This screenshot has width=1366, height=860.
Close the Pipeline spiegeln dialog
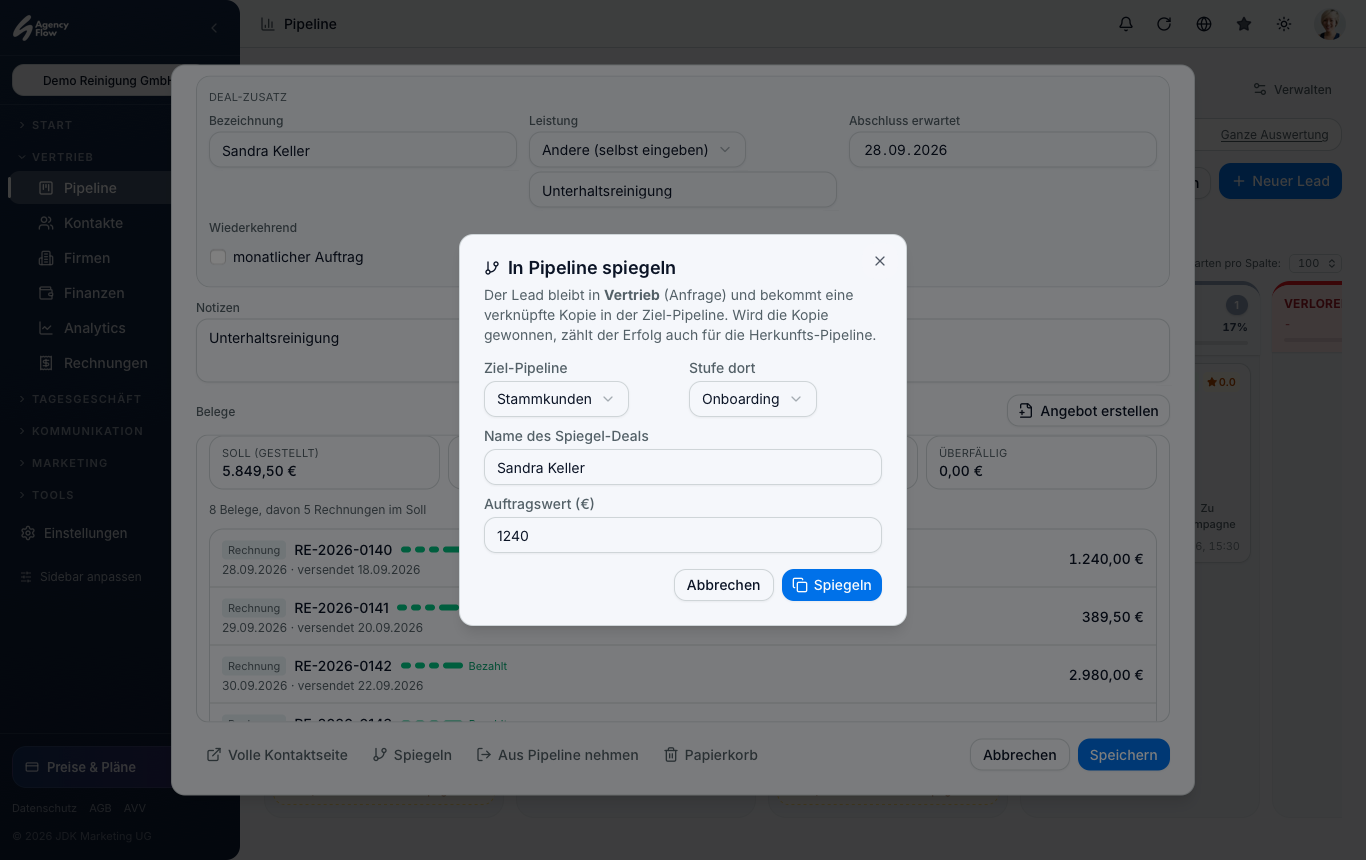pos(880,261)
